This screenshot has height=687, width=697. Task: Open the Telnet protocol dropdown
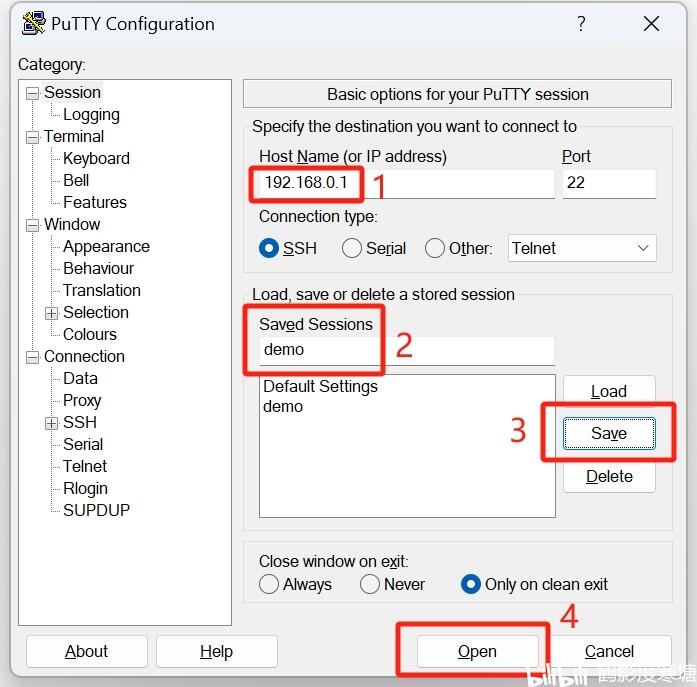582,248
